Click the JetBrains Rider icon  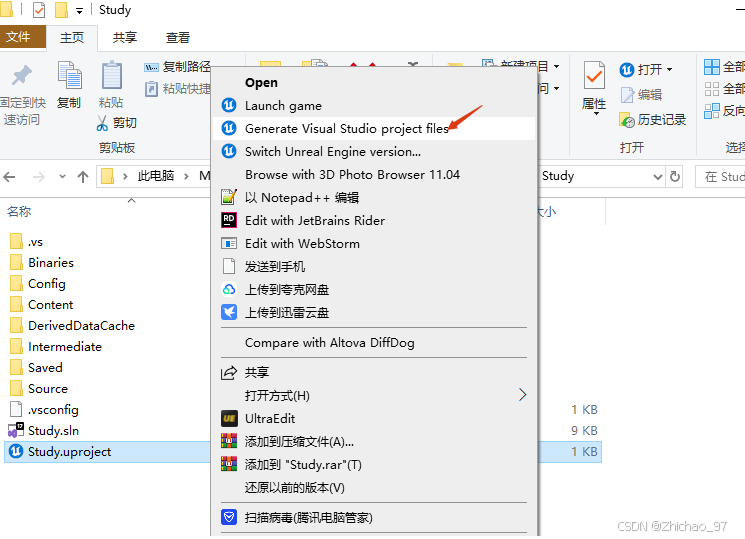click(229, 221)
